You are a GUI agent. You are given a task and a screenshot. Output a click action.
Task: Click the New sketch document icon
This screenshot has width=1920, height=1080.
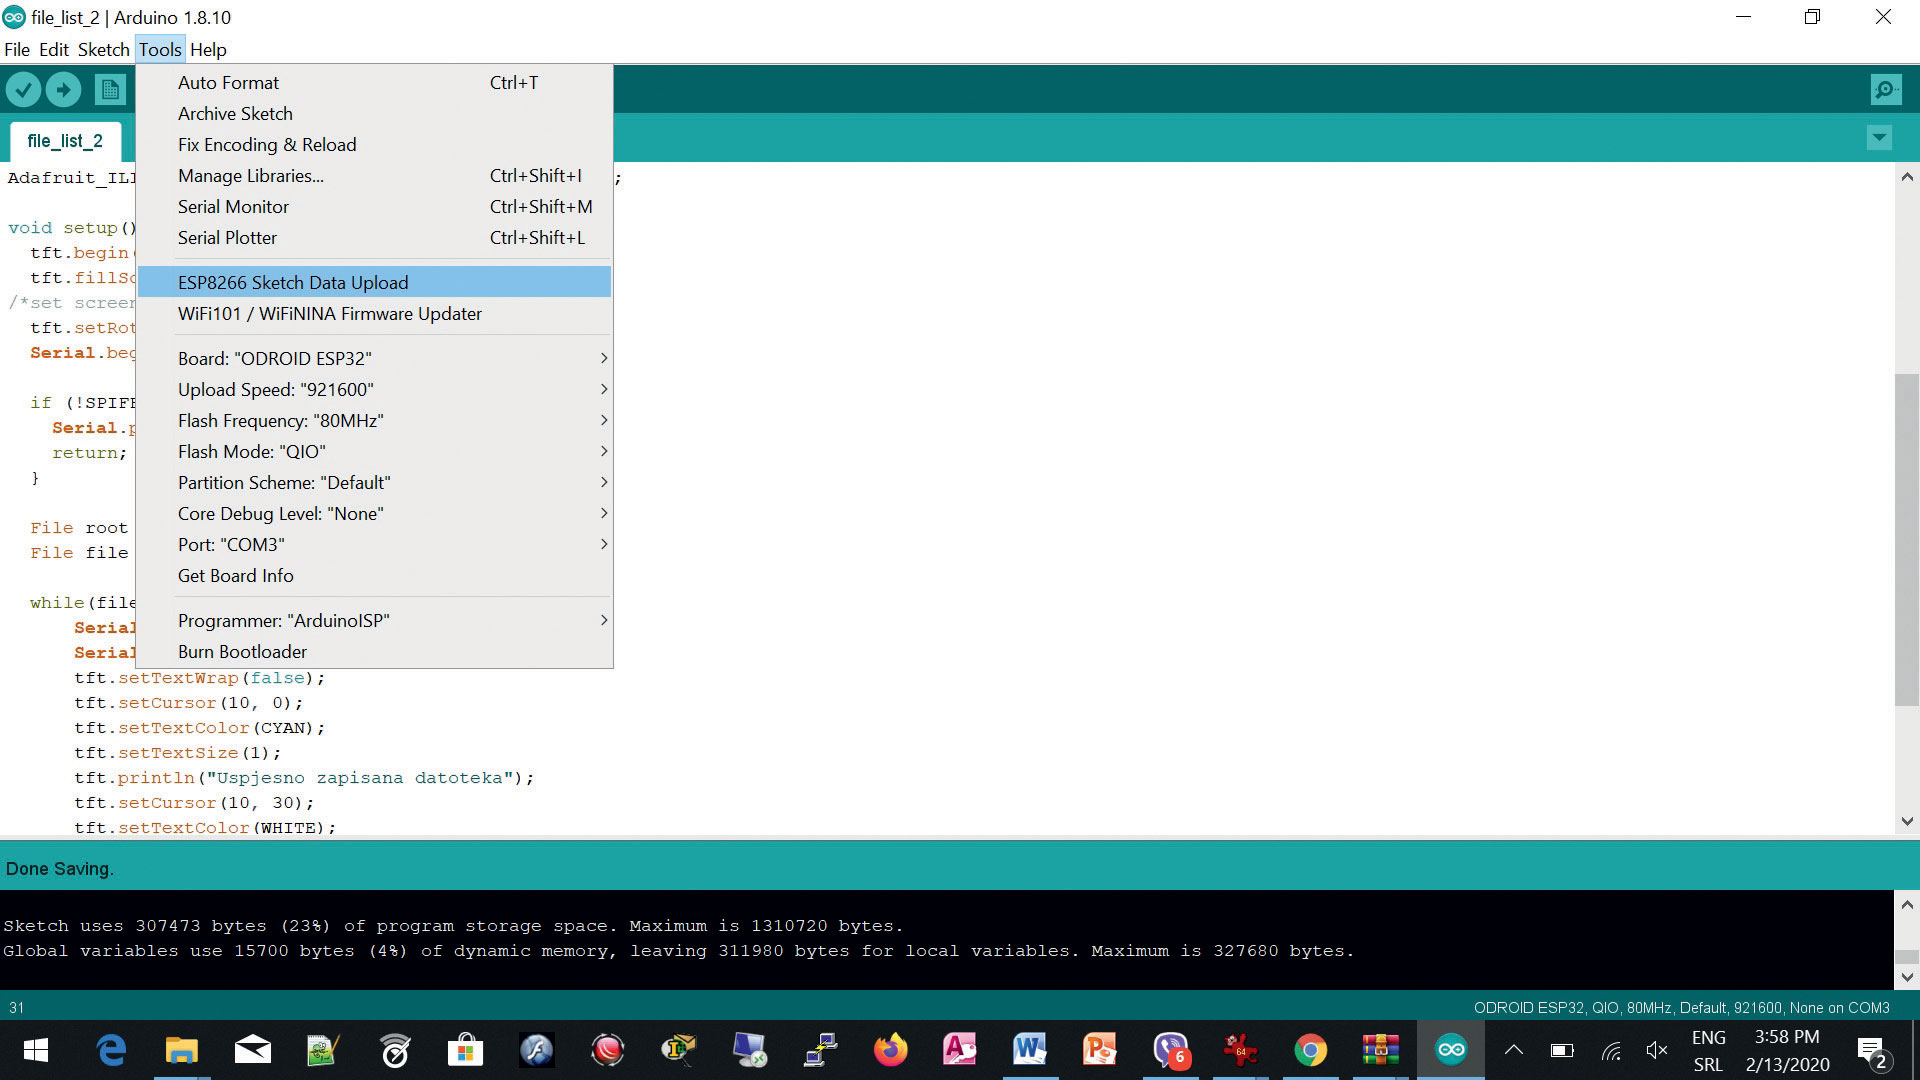point(110,90)
